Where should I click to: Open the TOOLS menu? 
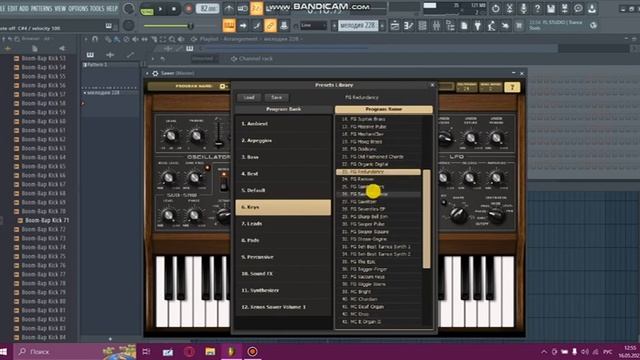click(97, 9)
